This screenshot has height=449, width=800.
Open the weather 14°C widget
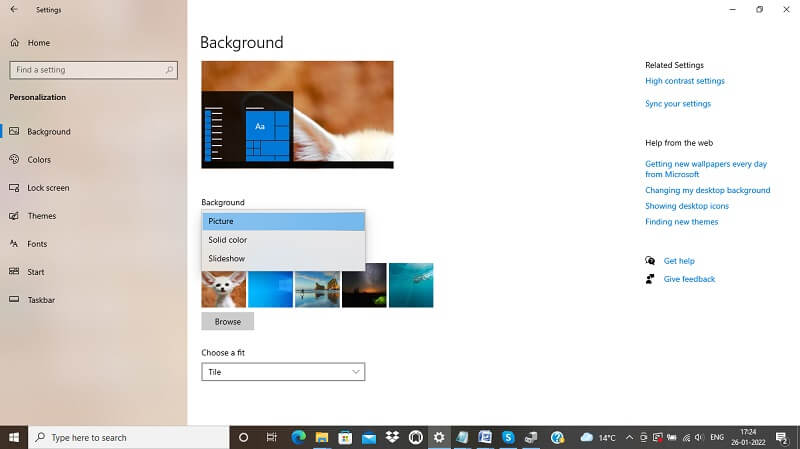click(x=598, y=438)
